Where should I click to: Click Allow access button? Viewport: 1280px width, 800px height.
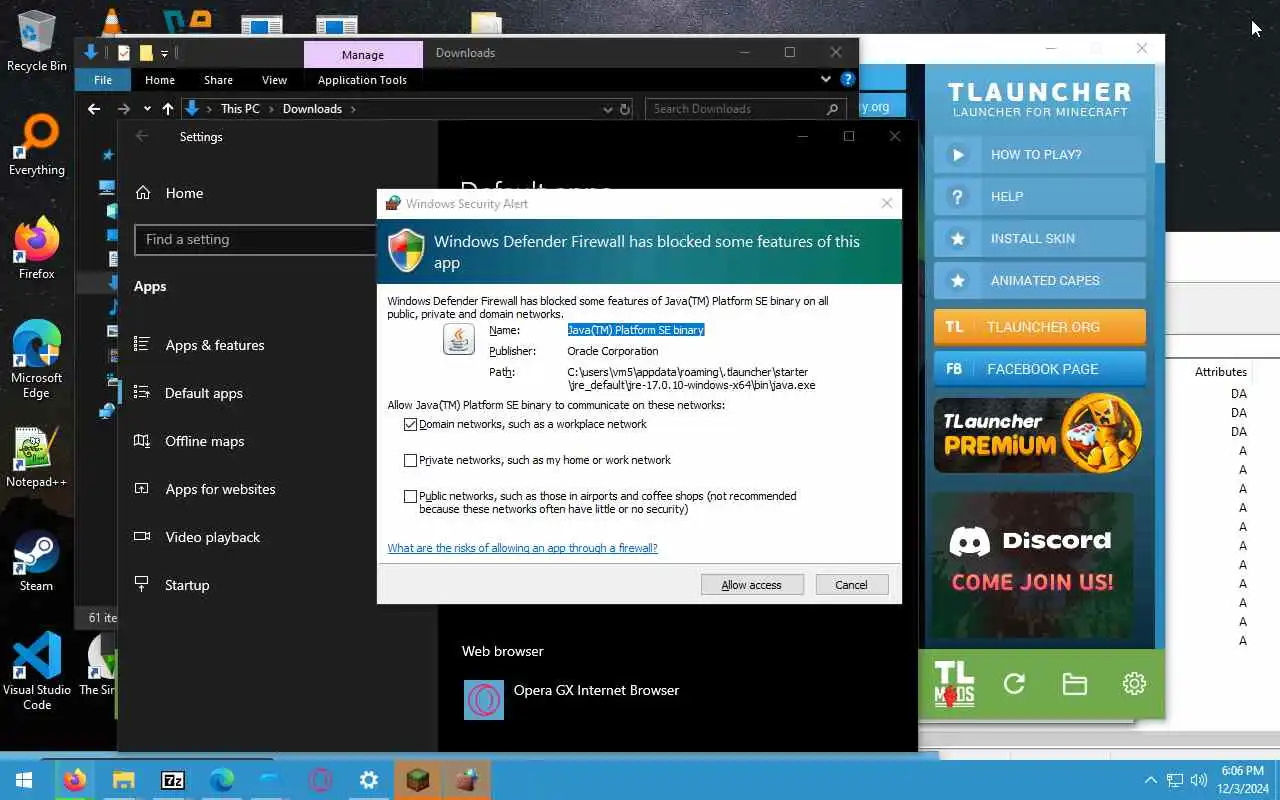pos(751,585)
